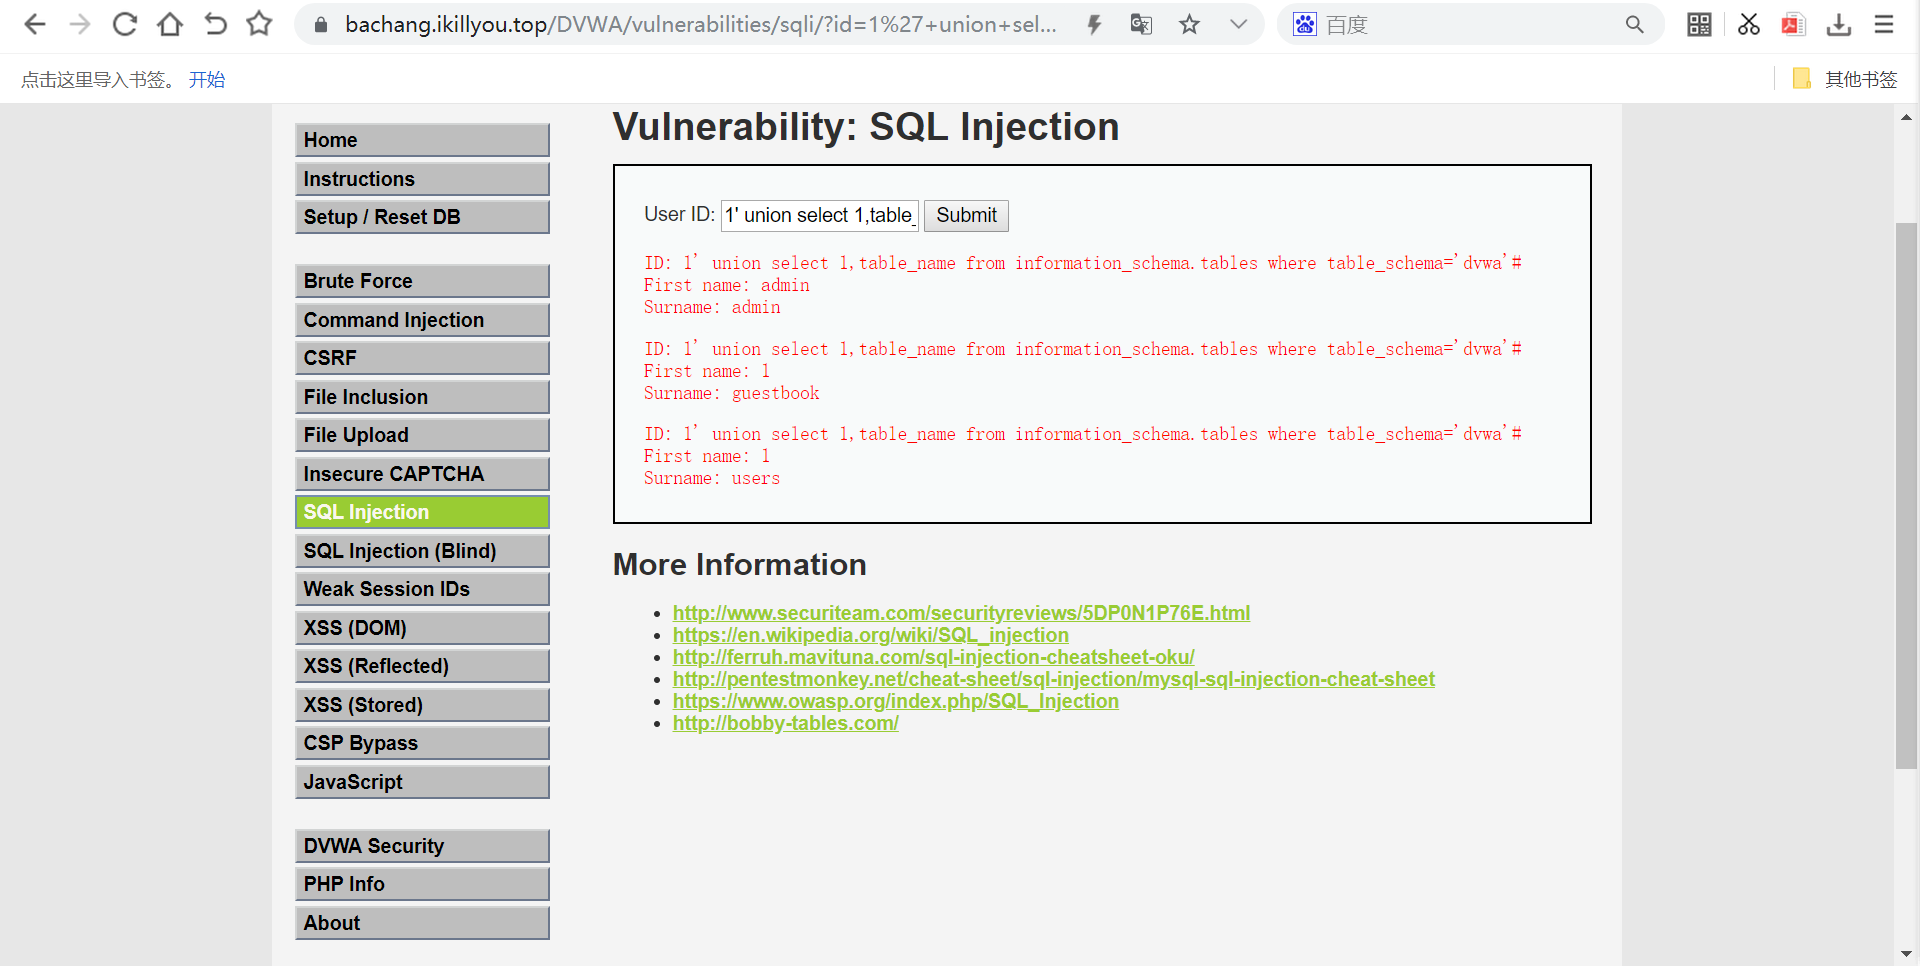Open Command Injection page
This screenshot has width=1920, height=966.
pyautogui.click(x=422, y=320)
